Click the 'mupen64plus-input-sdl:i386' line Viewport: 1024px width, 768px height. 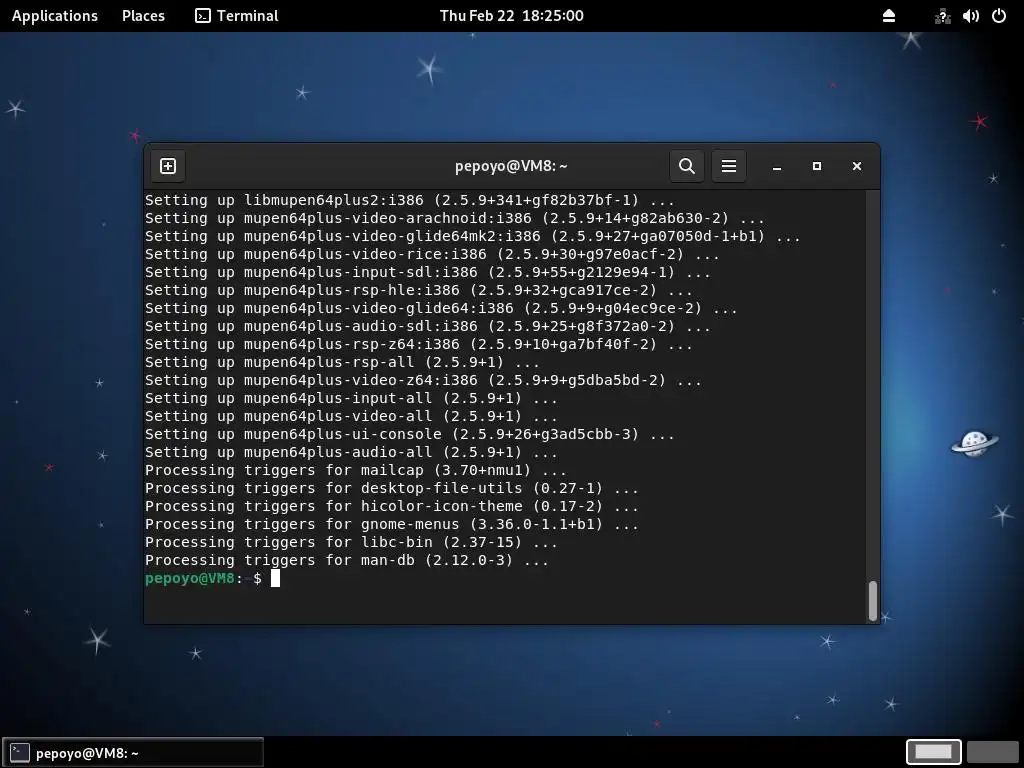coord(428,272)
